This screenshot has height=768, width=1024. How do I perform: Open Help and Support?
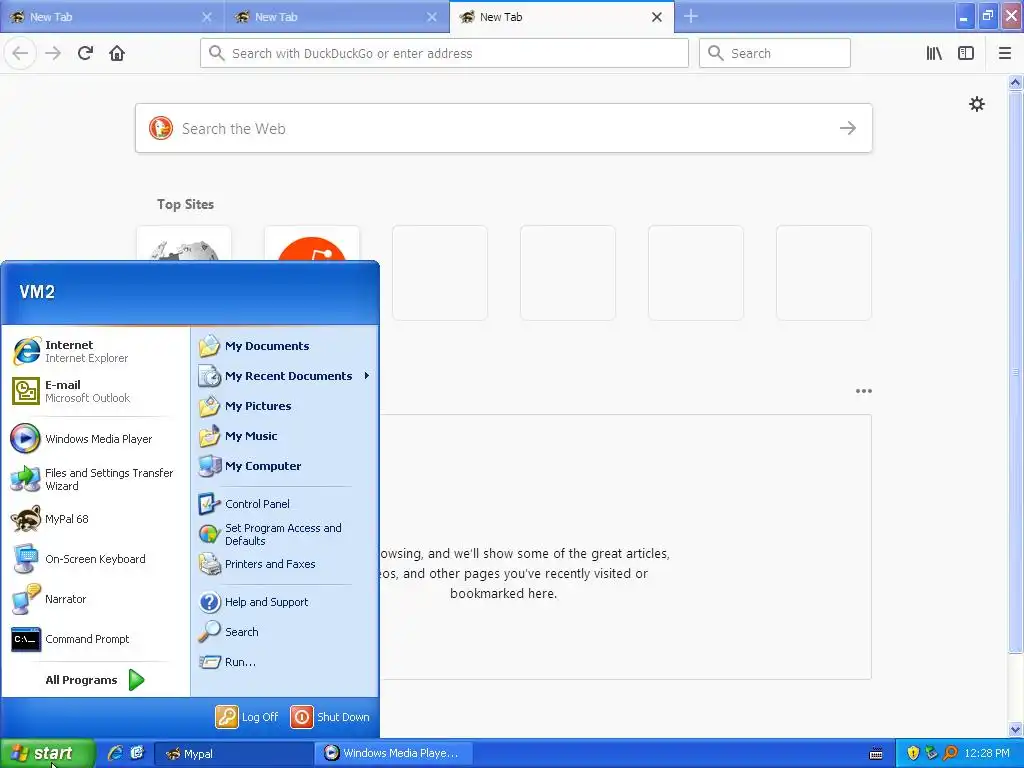tap(285, 602)
